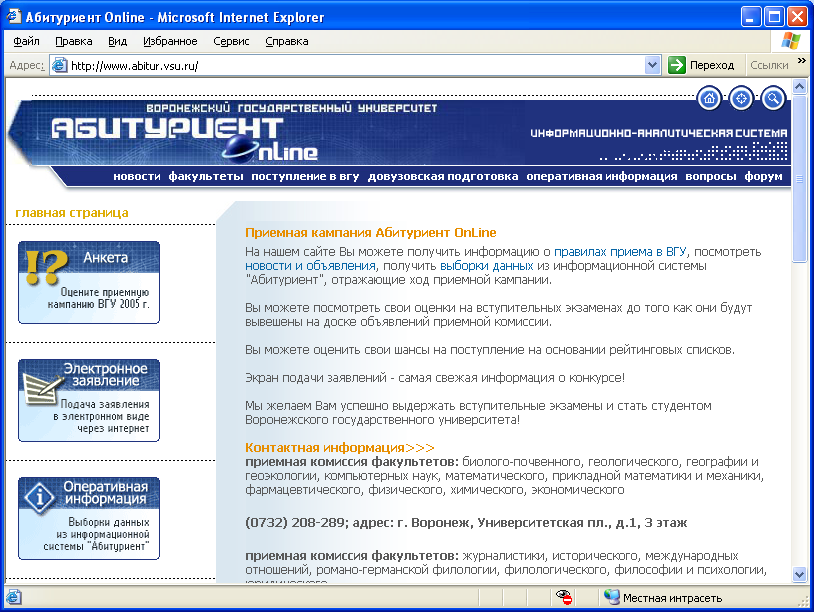814x612 pixels.
Task: Expand the Ссылки toolbar chevron
Action: [x=802, y=61]
